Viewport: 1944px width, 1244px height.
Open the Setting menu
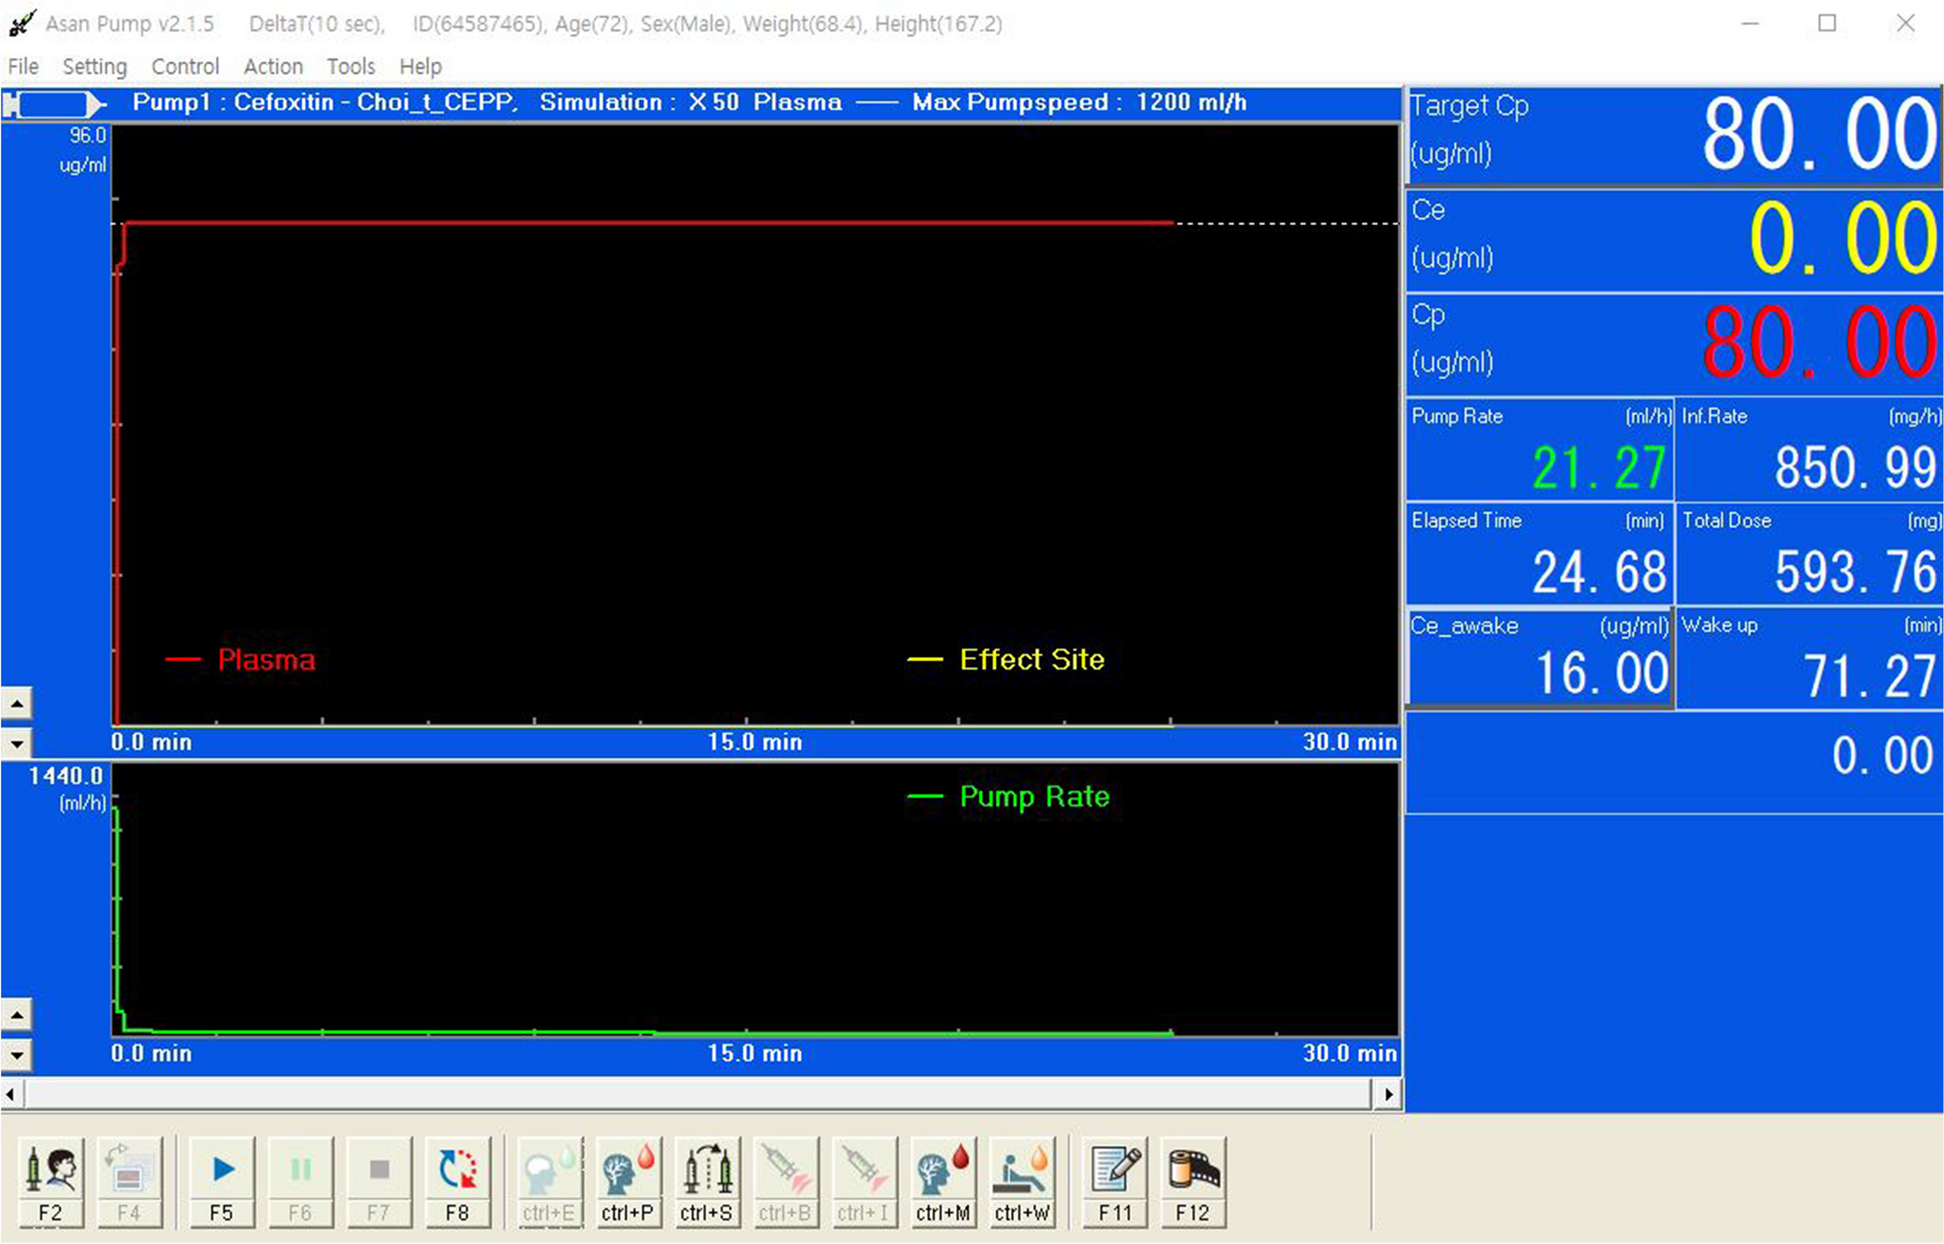tap(94, 66)
